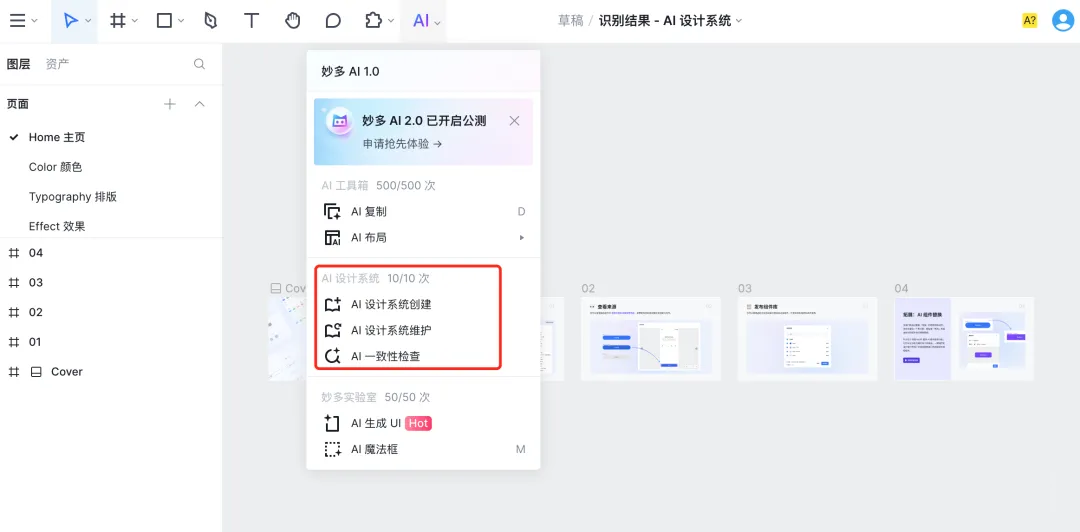Select the Move arrow tool
This screenshot has width=1080, height=532.
point(70,21)
